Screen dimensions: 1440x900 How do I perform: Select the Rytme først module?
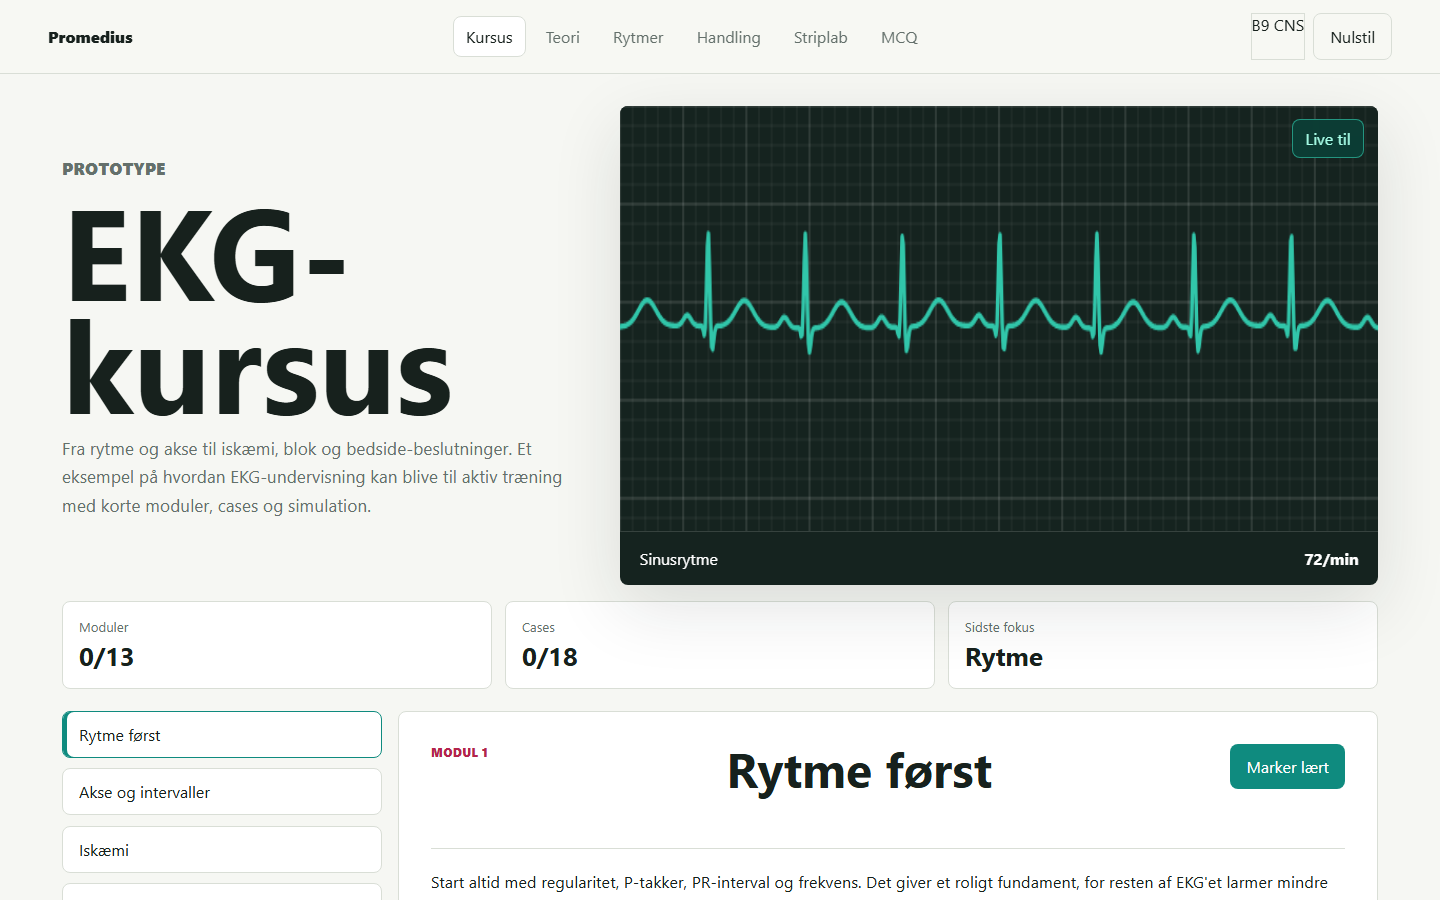(x=222, y=735)
